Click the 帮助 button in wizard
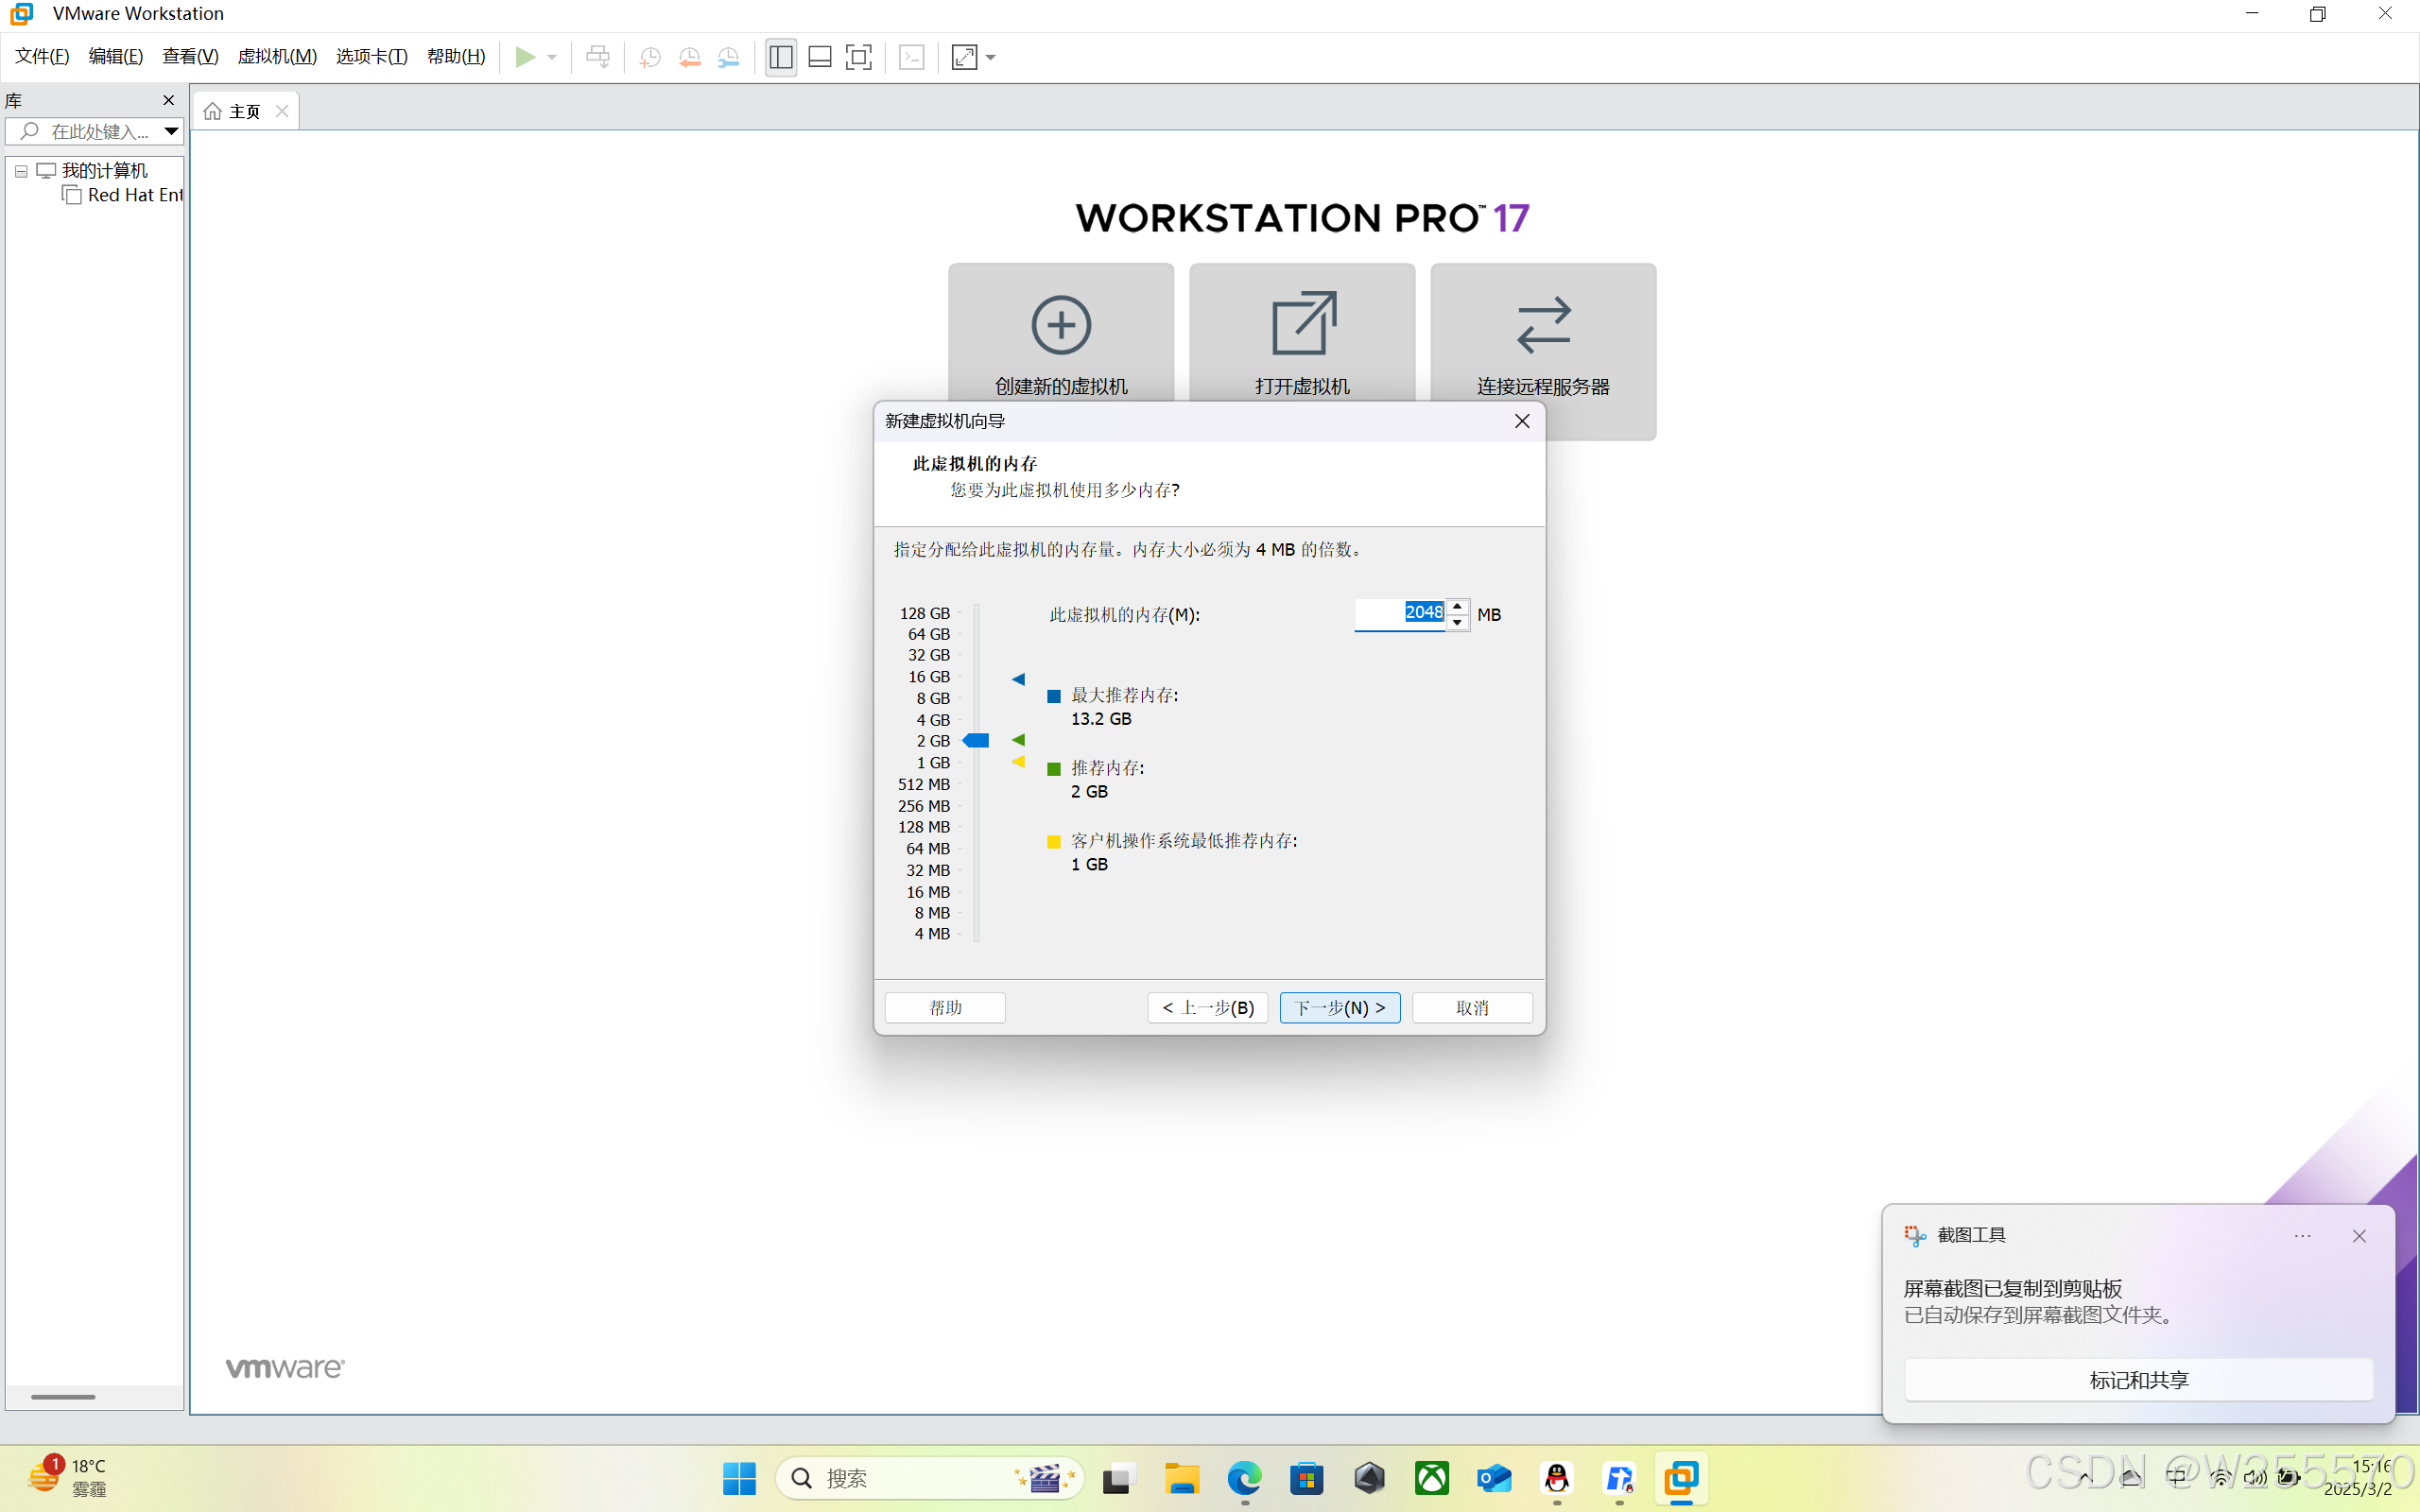 pos(945,1007)
